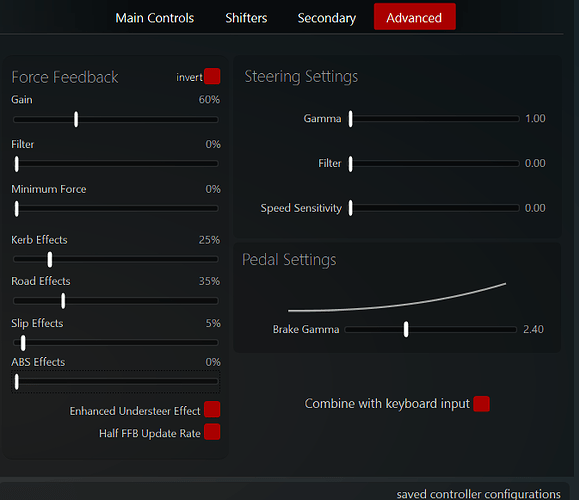Click the Slip Effects slider handle
This screenshot has width=579, height=500.
[x=23, y=343]
